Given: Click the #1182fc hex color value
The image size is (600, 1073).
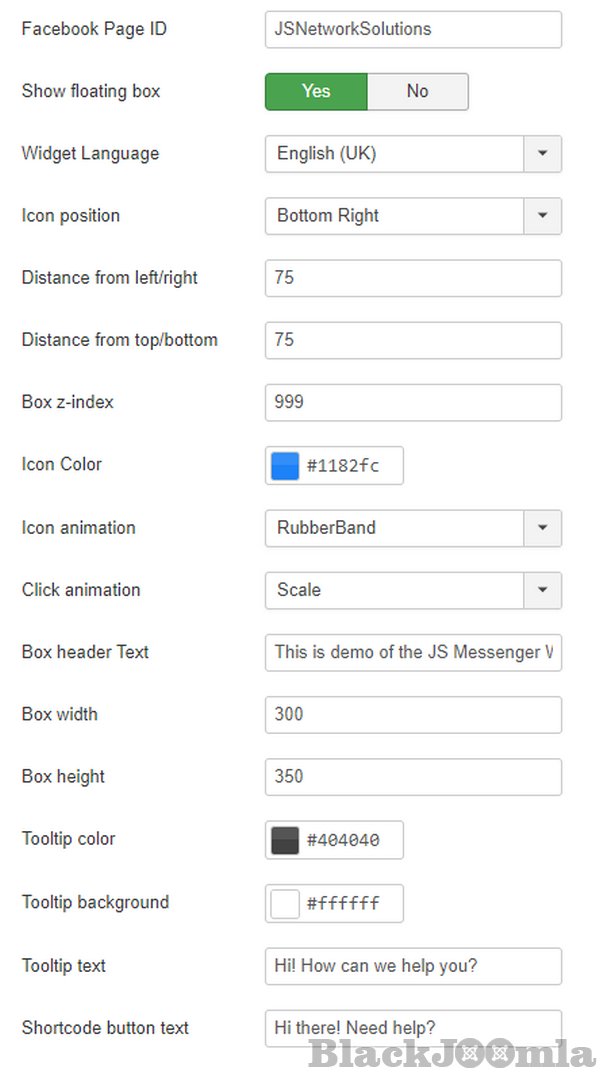Looking at the screenshot, I should [343, 466].
